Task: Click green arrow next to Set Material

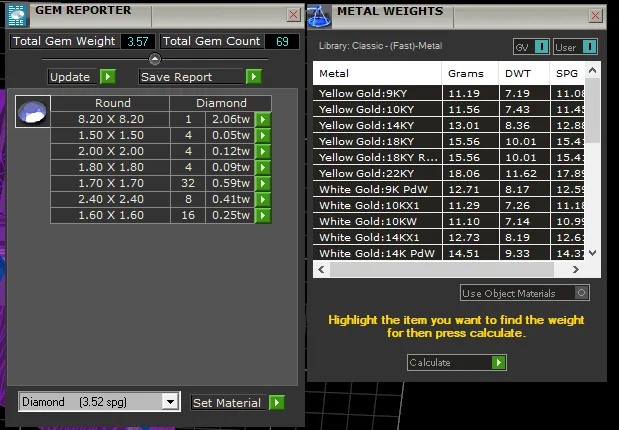Action: click(x=277, y=402)
